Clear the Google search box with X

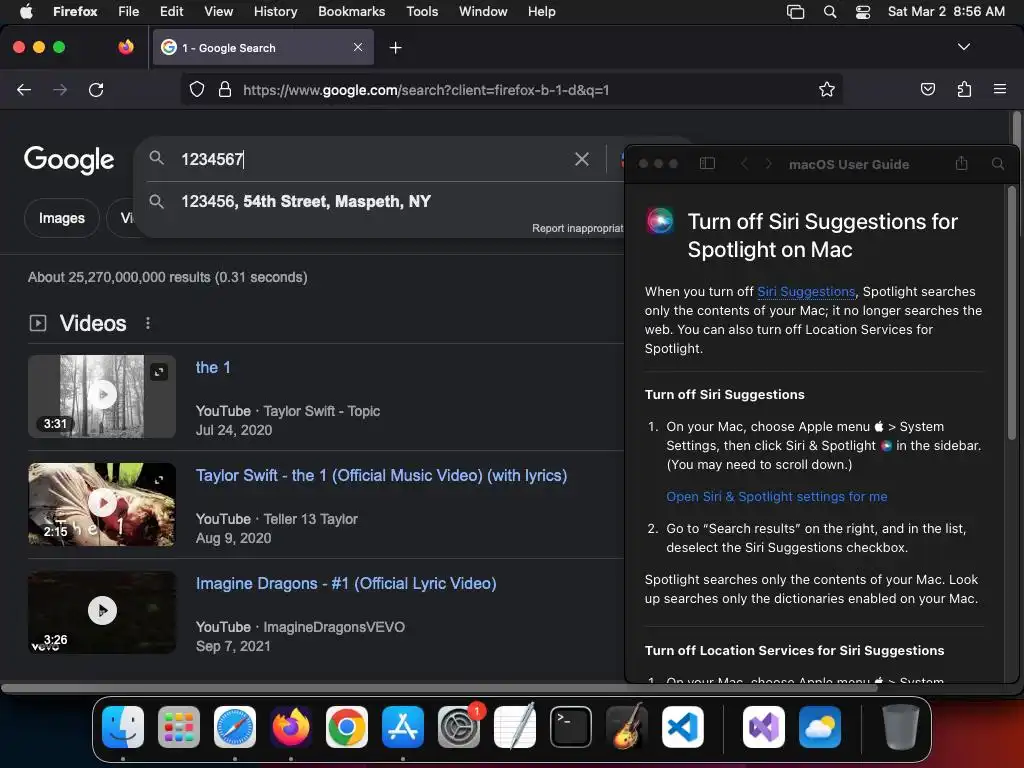tap(581, 159)
